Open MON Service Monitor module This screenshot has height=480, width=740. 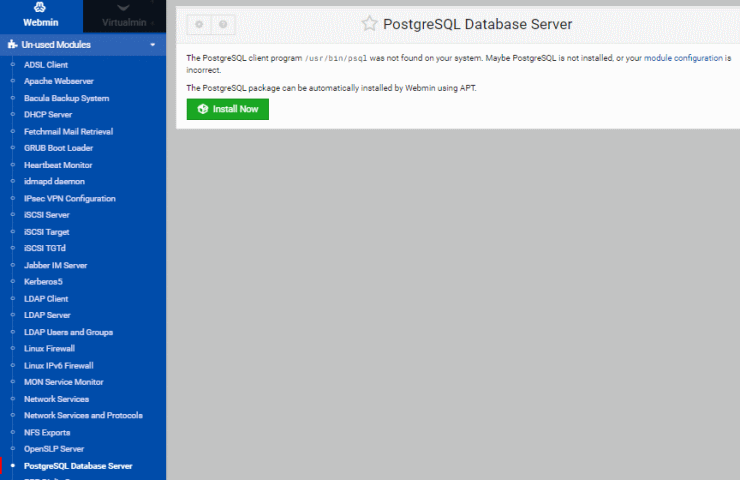coord(64,382)
